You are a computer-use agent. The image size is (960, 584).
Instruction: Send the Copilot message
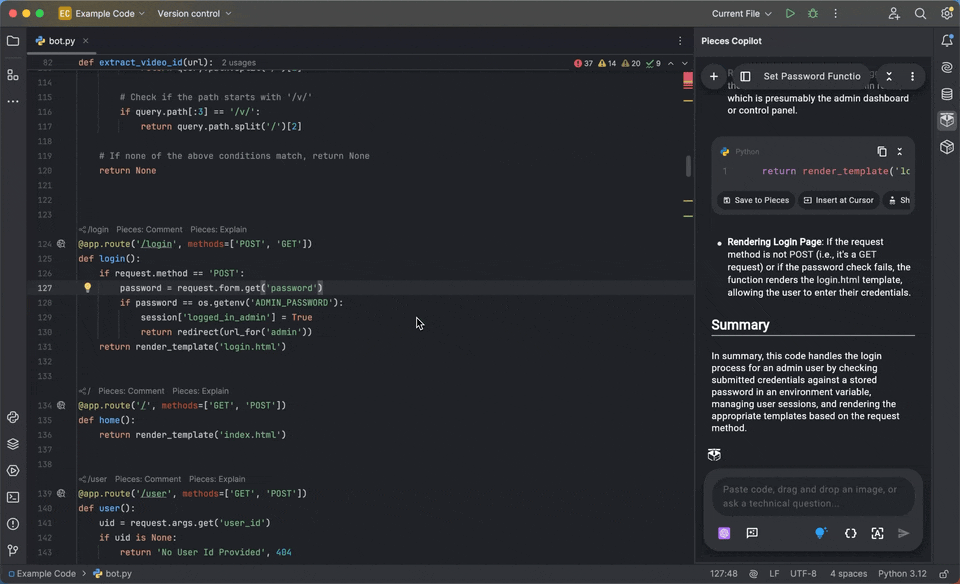[x=904, y=533]
